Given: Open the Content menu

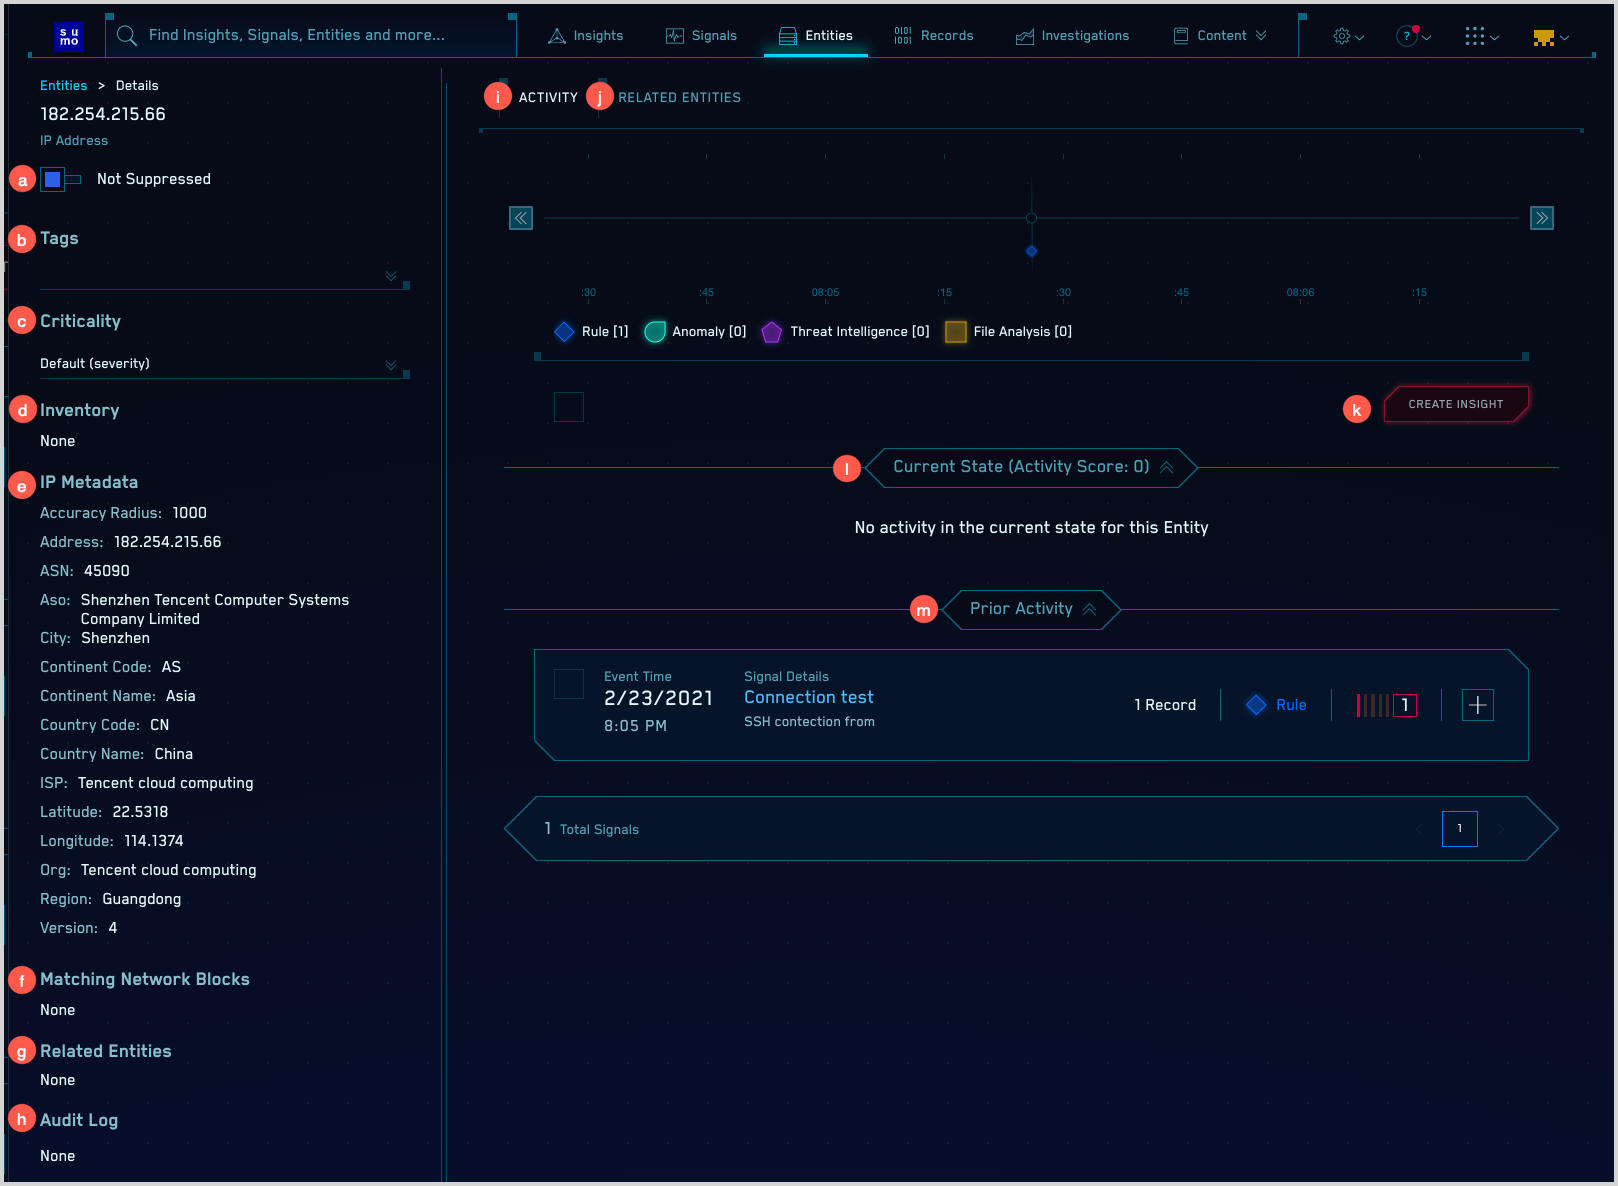Looking at the screenshot, I should click(1219, 35).
